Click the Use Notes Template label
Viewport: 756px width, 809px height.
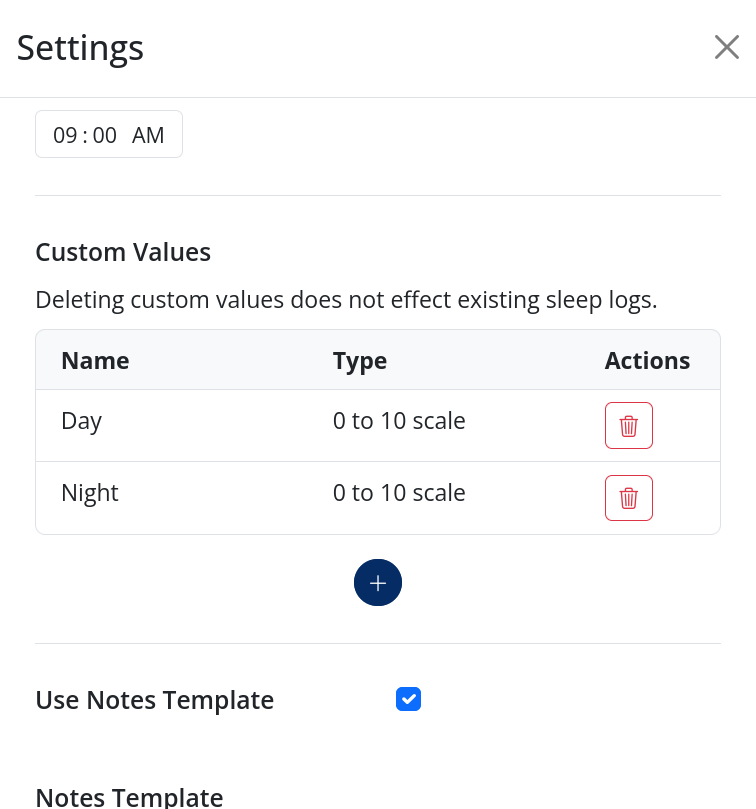point(155,700)
